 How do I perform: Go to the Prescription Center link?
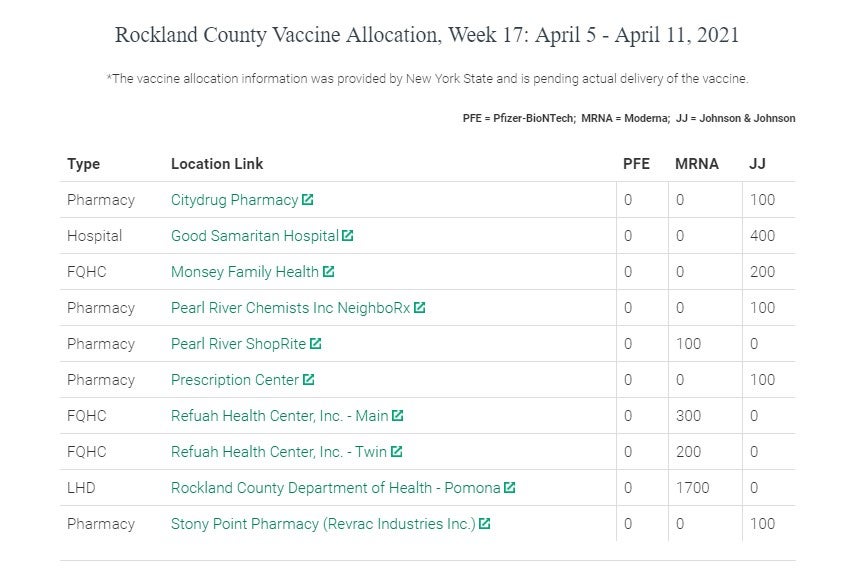coord(235,380)
